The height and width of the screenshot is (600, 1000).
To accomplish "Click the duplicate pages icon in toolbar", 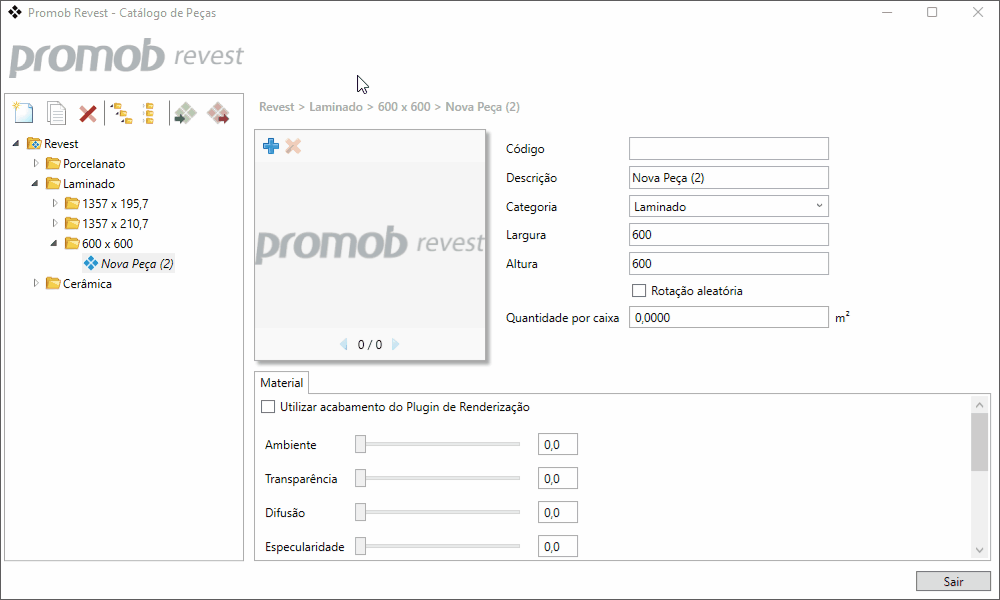I will pyautogui.click(x=56, y=113).
